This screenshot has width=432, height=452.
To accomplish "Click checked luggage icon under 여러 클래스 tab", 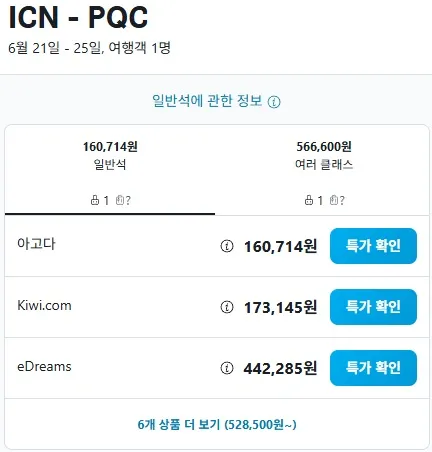I will (x=334, y=200).
